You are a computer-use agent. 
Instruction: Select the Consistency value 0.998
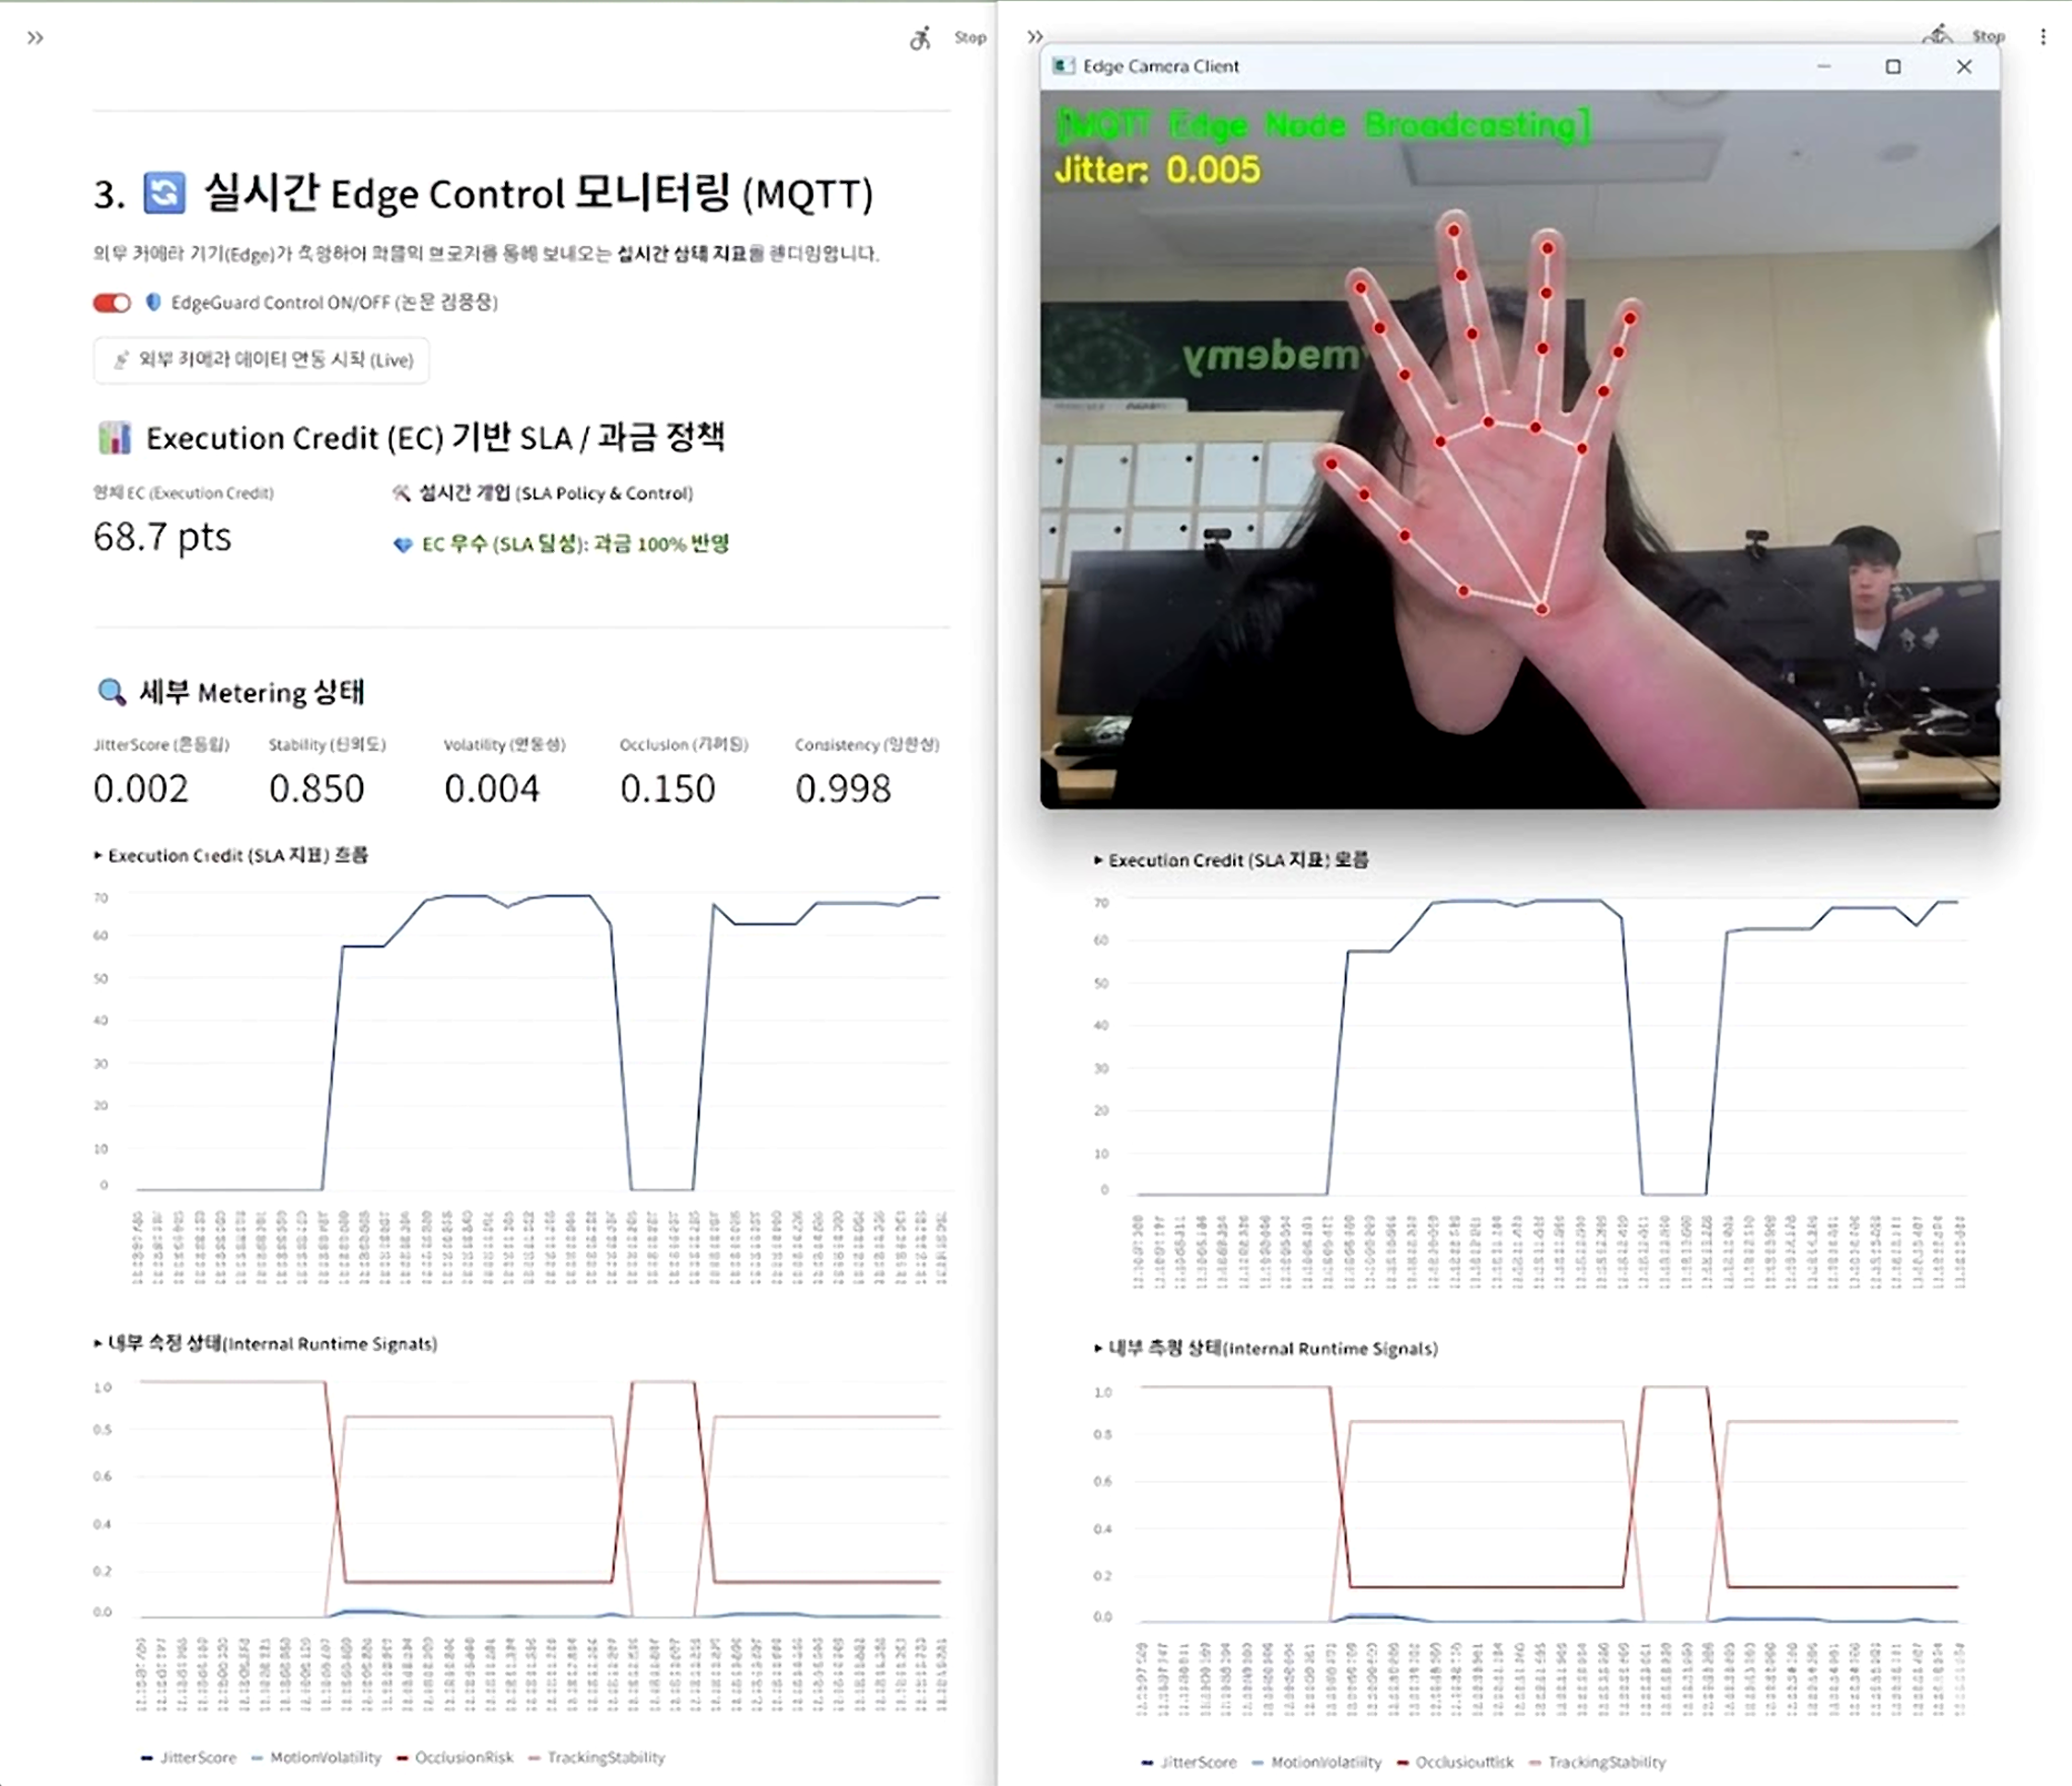click(x=843, y=789)
